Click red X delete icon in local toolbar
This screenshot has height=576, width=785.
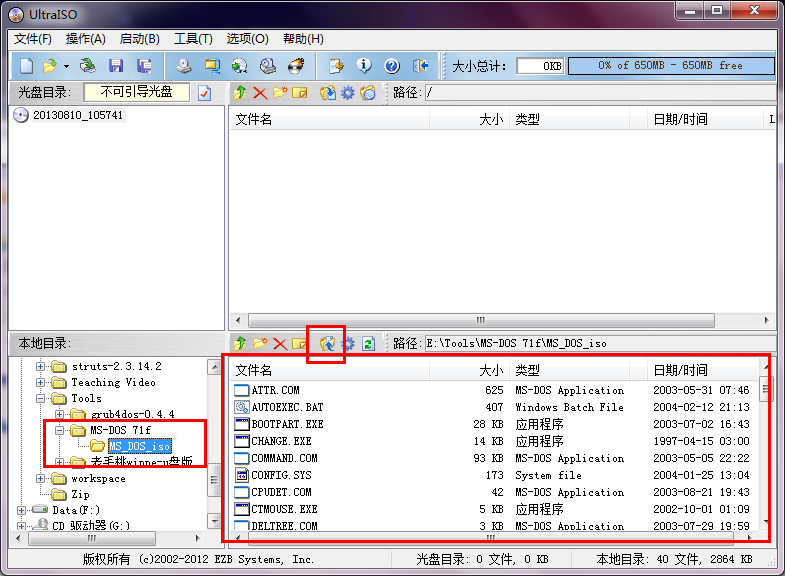point(280,344)
